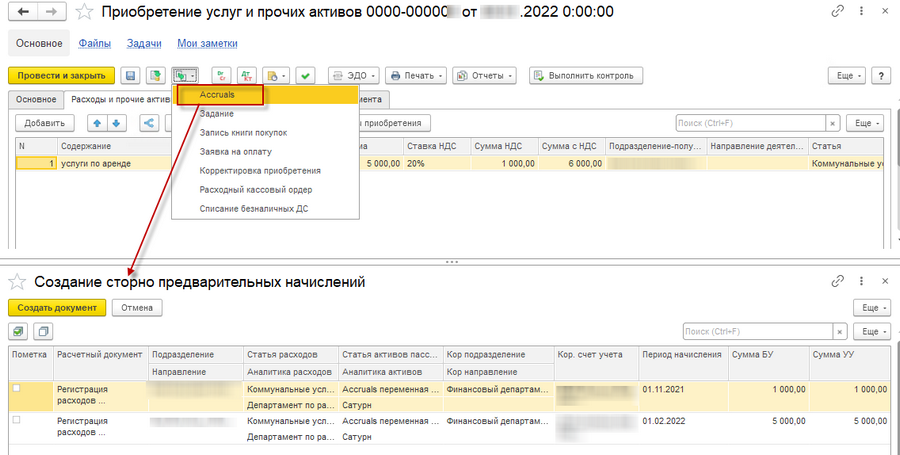The image size is (900, 455).
Task: Switch to Расходы и прочие активы tab
Action: [x=118, y=99]
